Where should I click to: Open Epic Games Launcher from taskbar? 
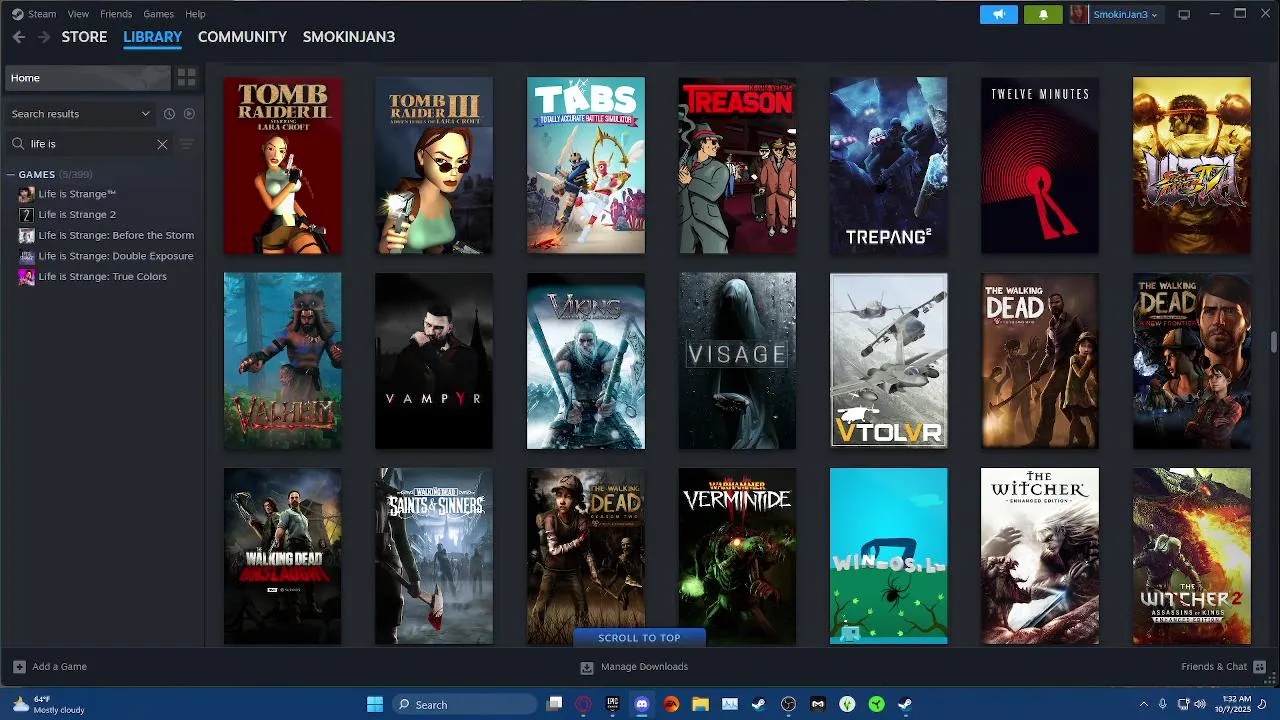pos(613,704)
